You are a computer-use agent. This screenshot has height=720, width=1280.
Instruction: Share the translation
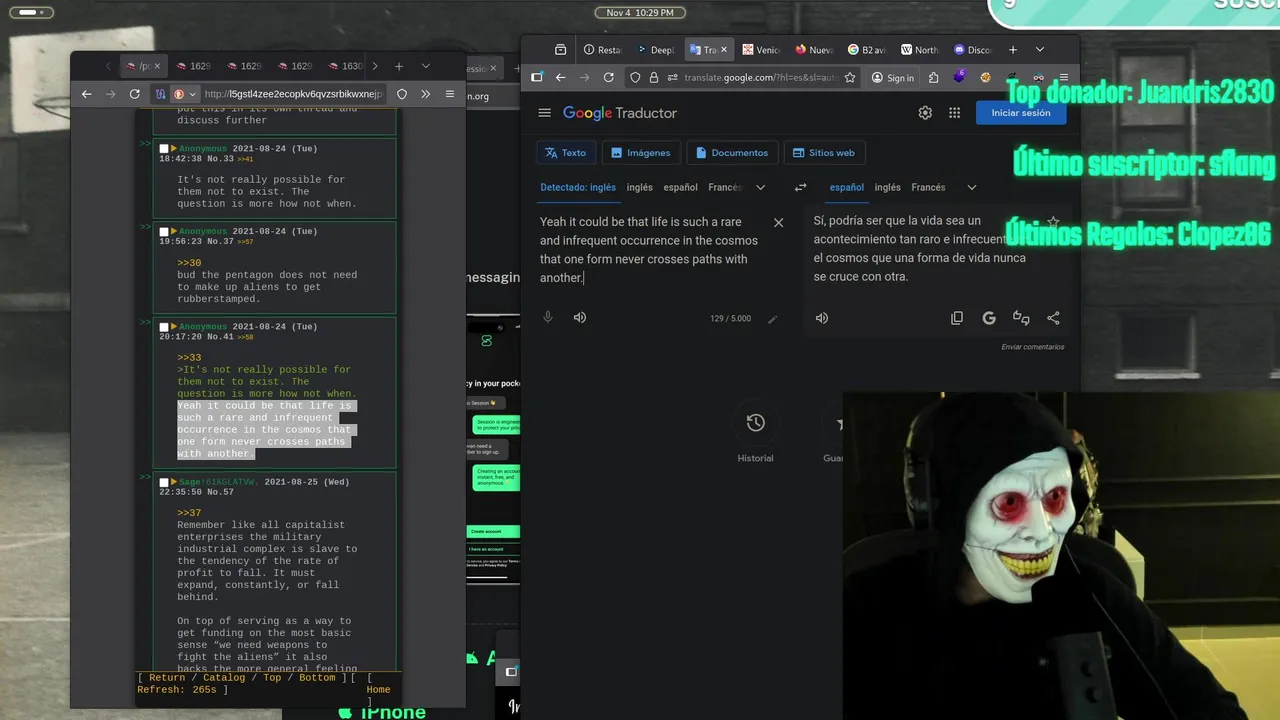pyautogui.click(x=1053, y=318)
